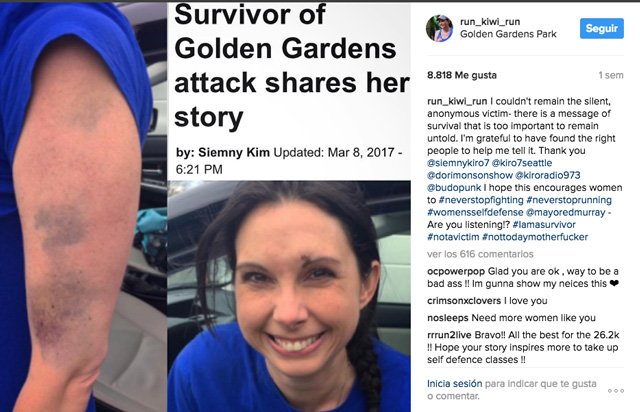Open the @siemnykiro7 mention

(458, 163)
